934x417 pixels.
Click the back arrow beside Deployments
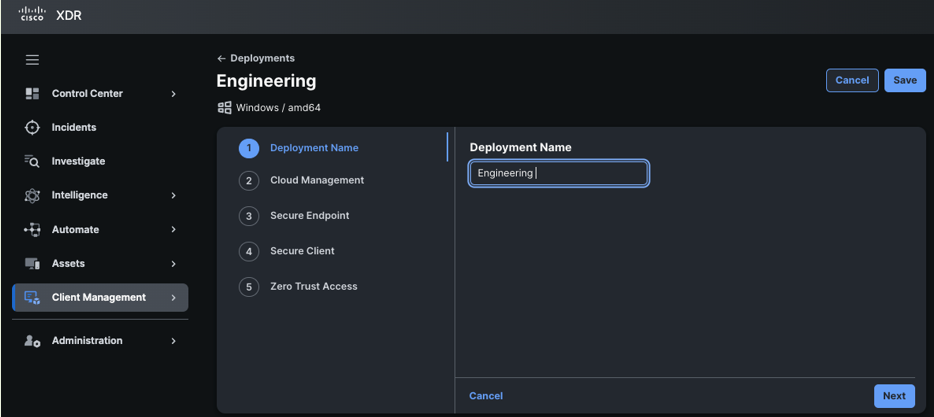[222, 58]
